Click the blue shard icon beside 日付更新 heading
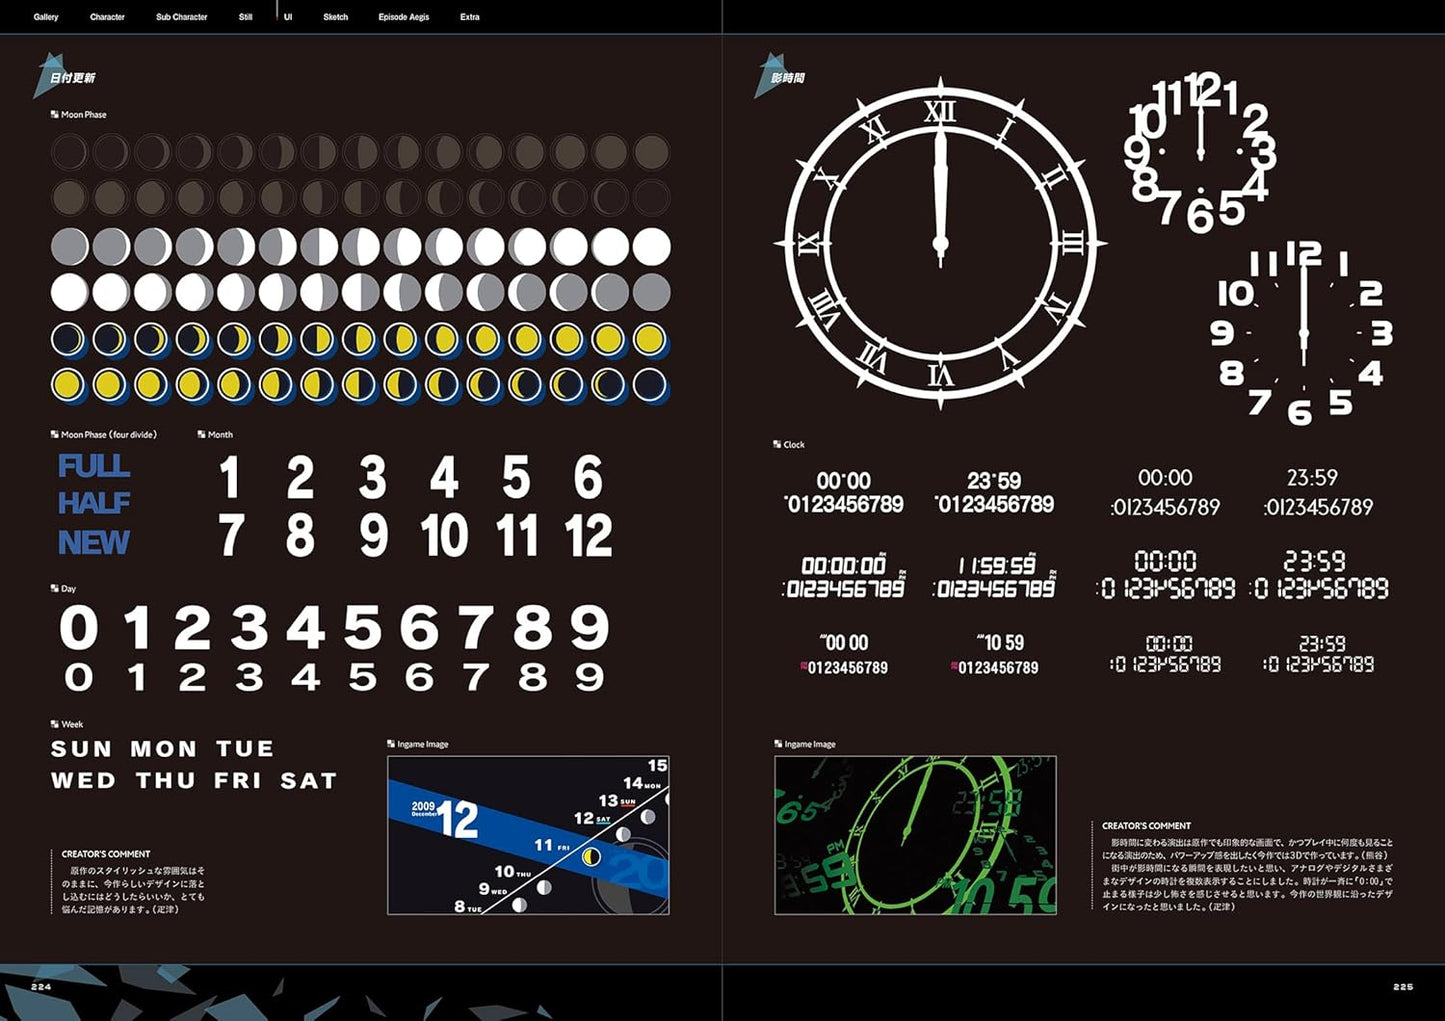The width and height of the screenshot is (1445, 1021). (x=47, y=77)
